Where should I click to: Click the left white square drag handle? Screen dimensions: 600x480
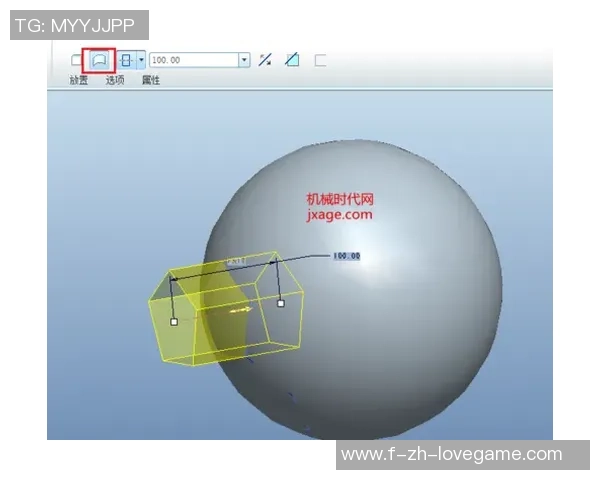(174, 322)
